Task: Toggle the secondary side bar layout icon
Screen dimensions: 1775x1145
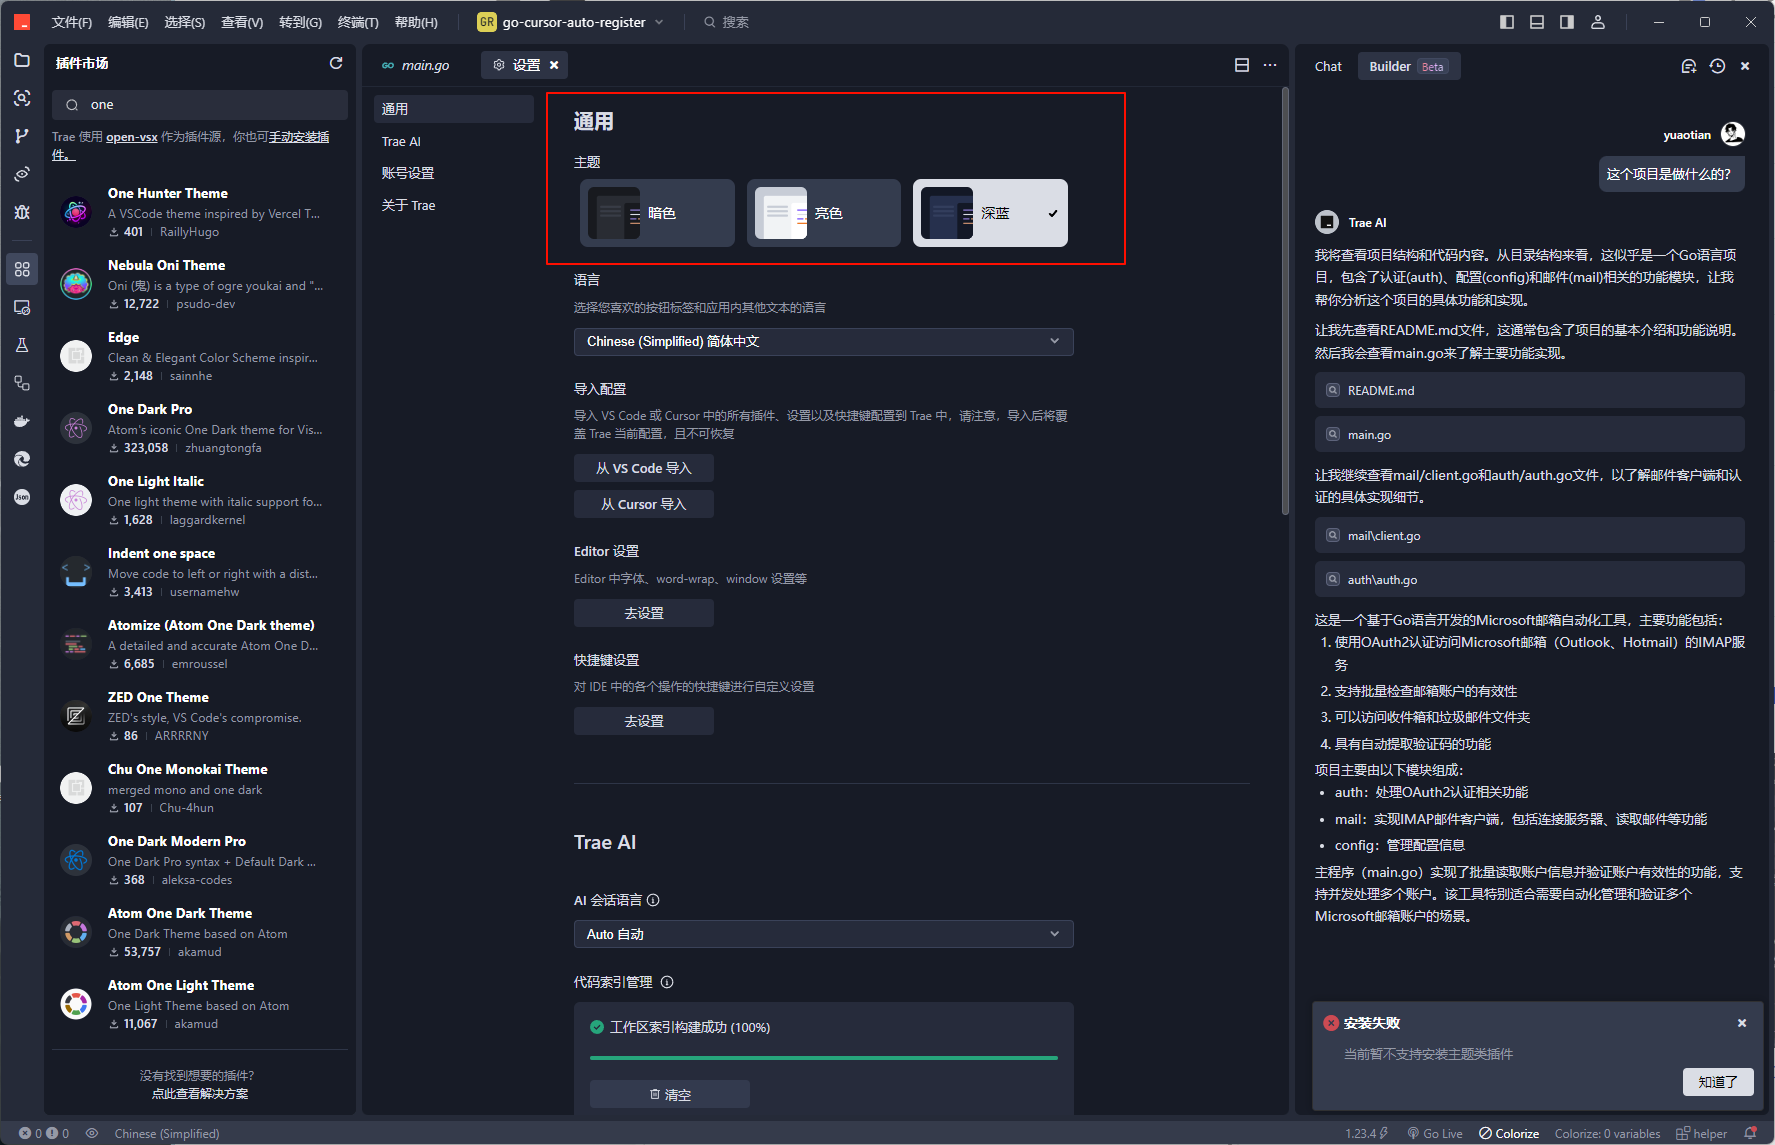Action: pyautogui.click(x=1567, y=22)
